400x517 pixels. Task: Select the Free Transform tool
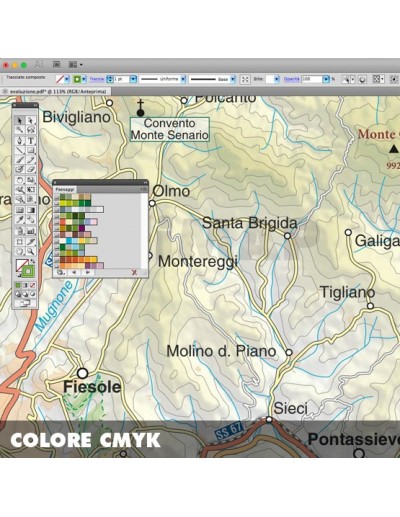point(31,190)
